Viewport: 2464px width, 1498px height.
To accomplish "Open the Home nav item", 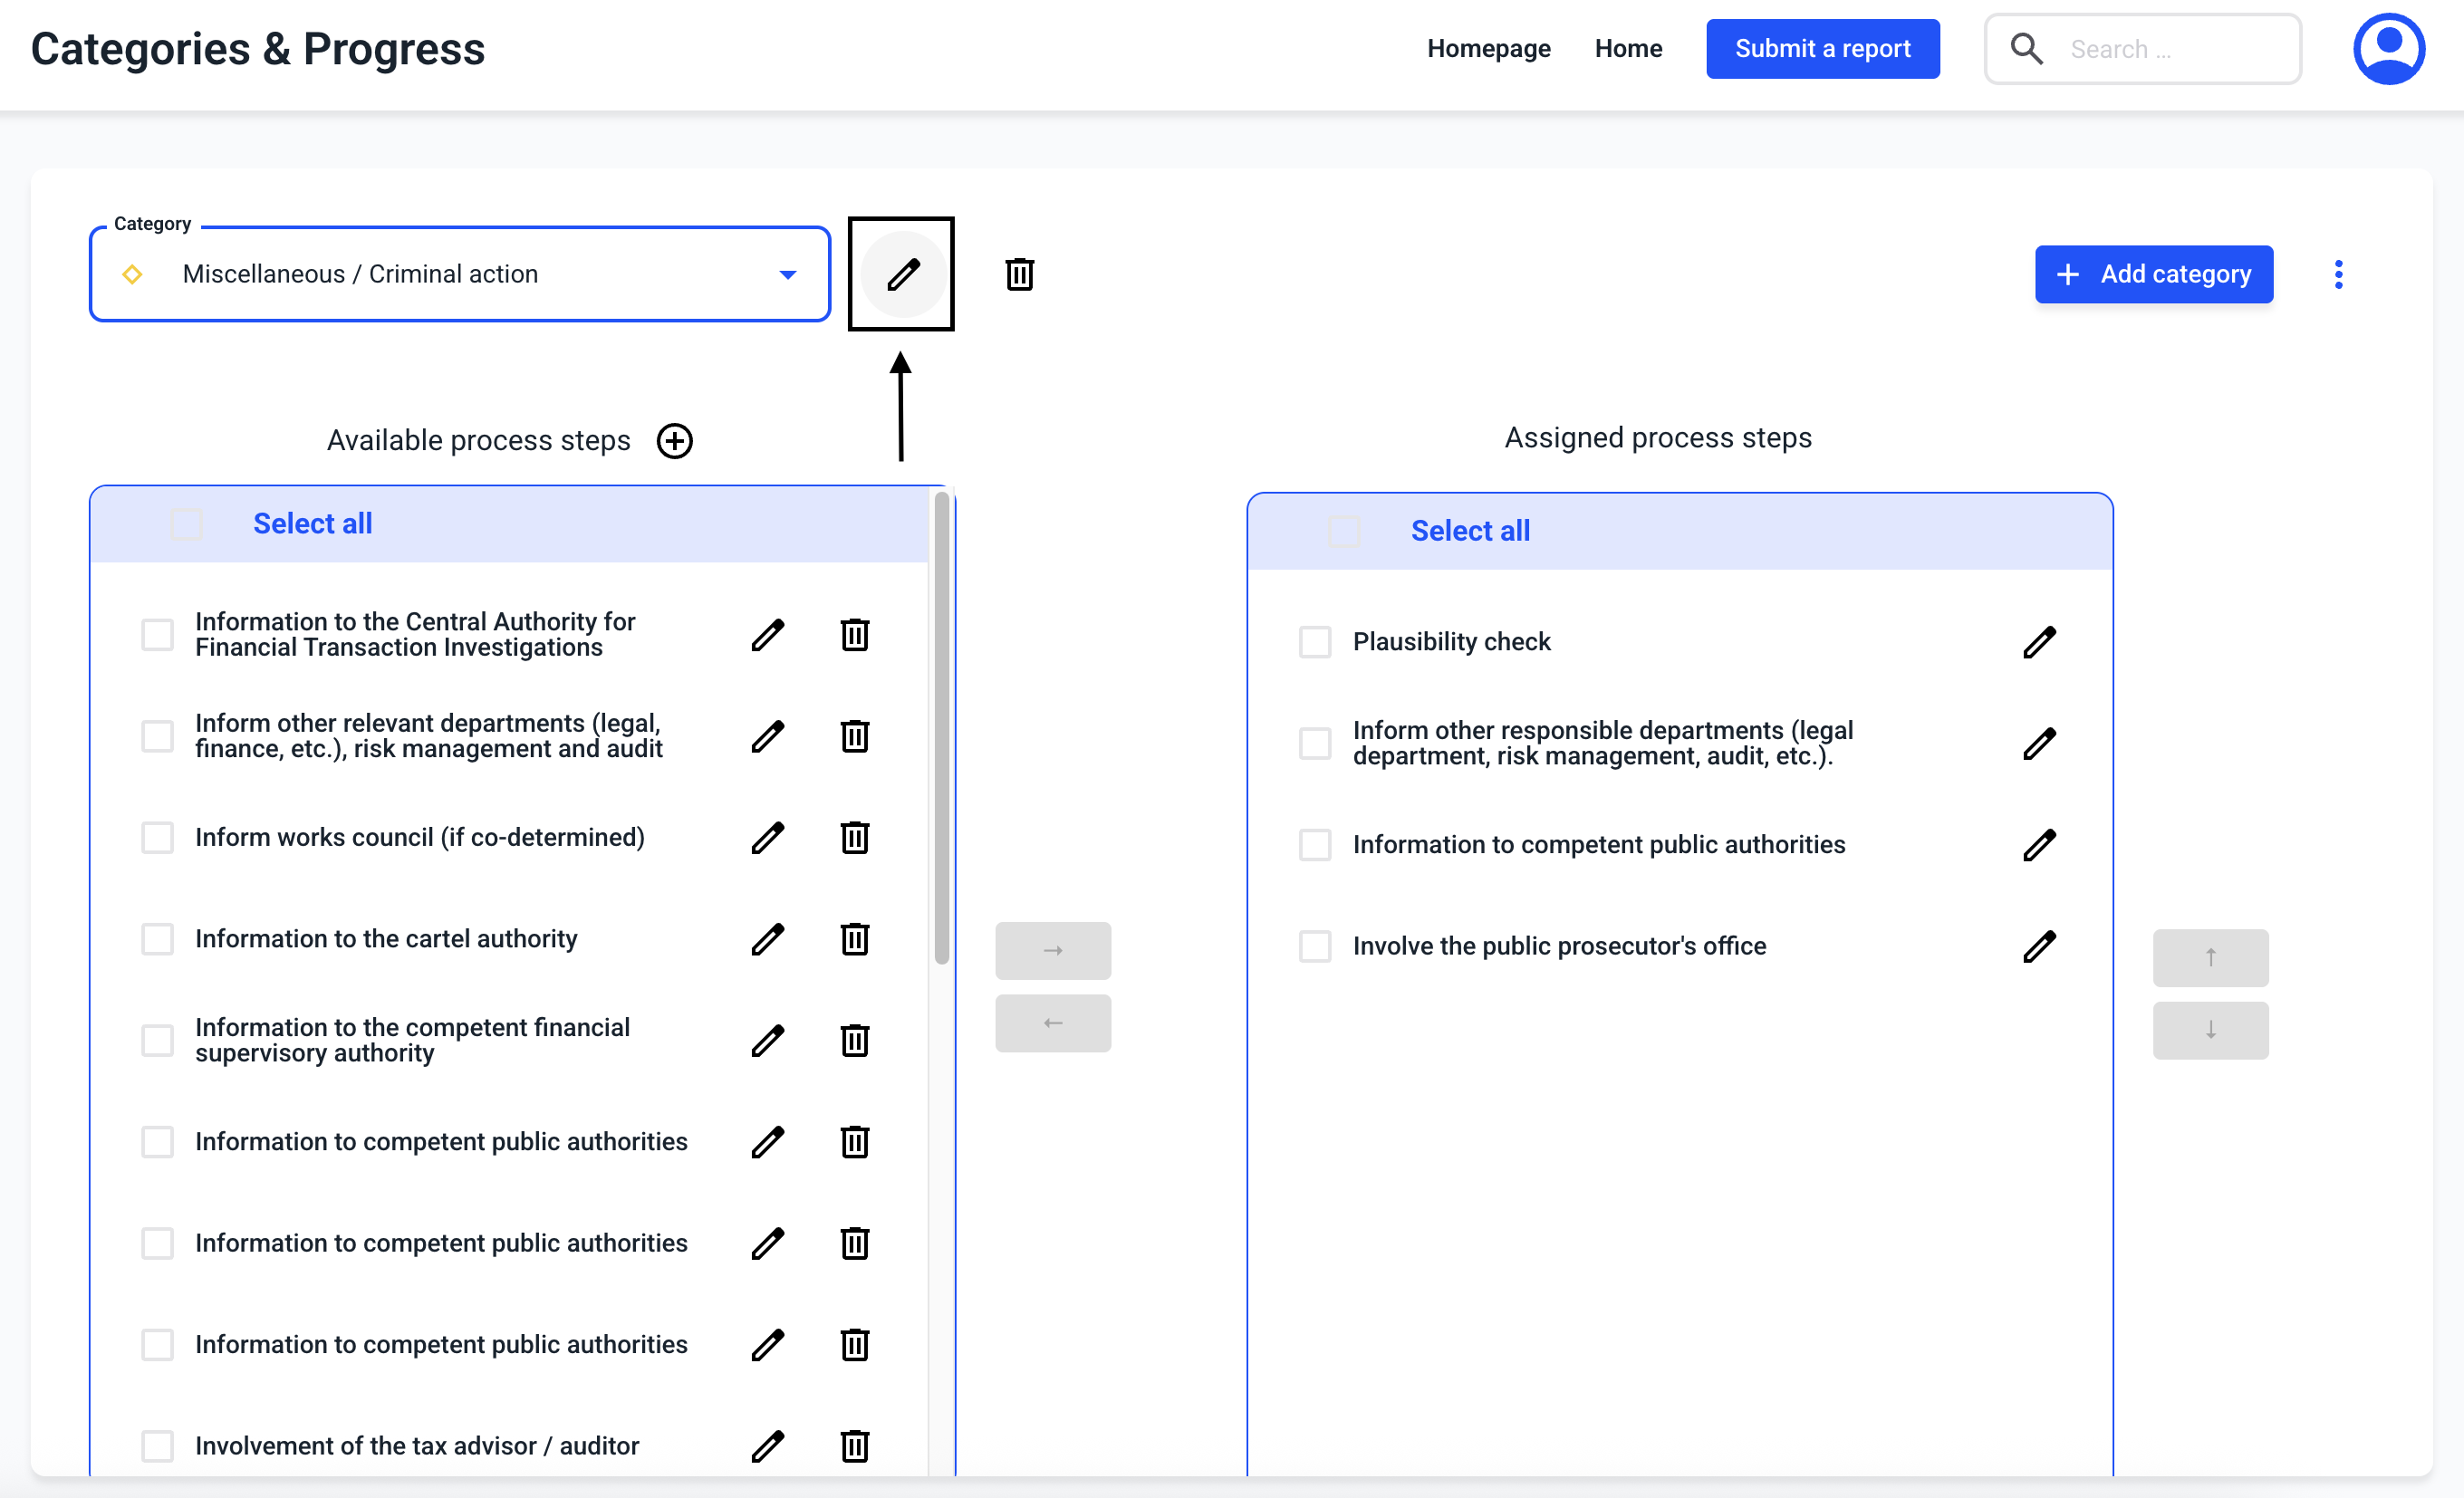I will point(1627,49).
